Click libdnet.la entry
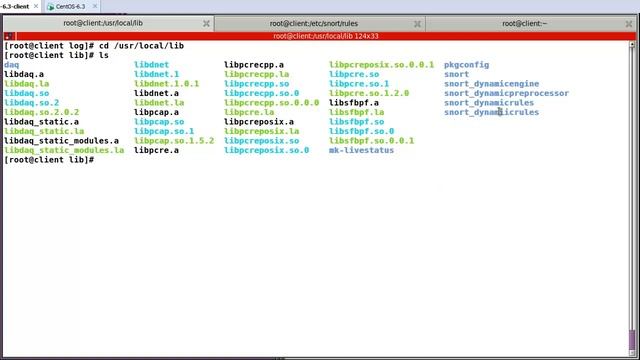Screen dimensions: 640x360 click(x=159, y=102)
